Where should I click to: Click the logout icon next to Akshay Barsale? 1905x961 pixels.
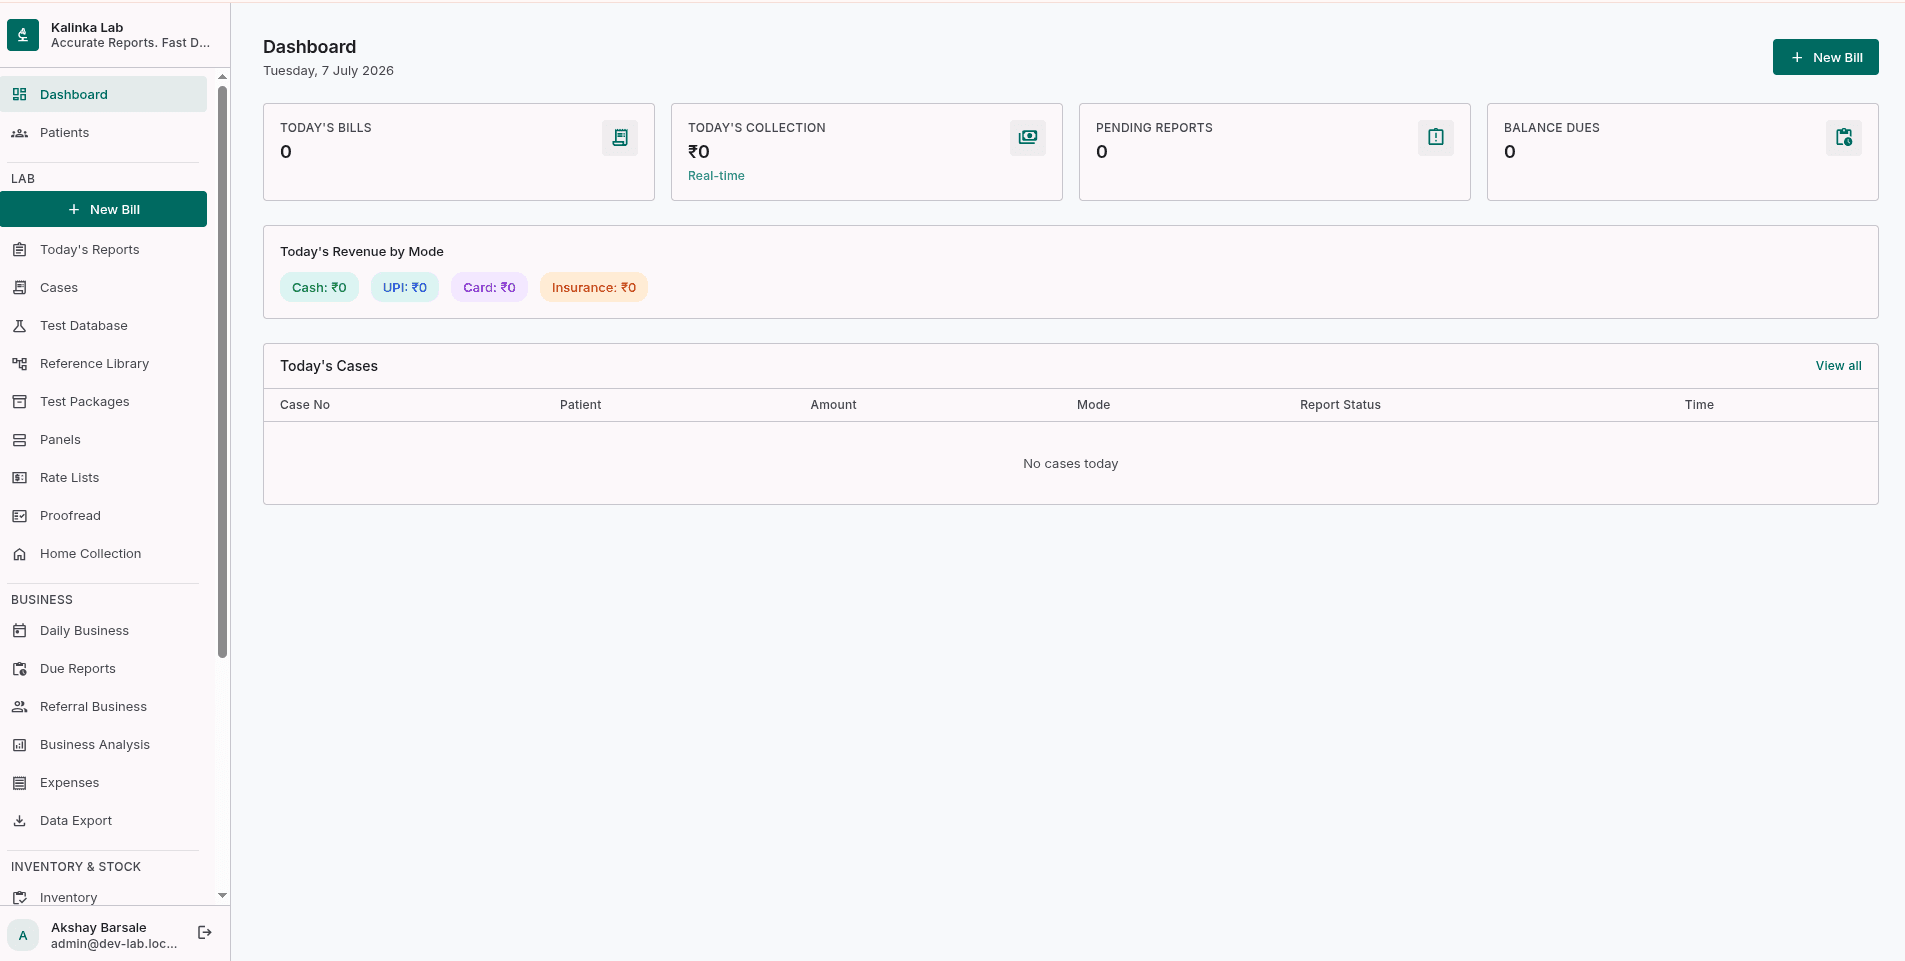click(205, 932)
